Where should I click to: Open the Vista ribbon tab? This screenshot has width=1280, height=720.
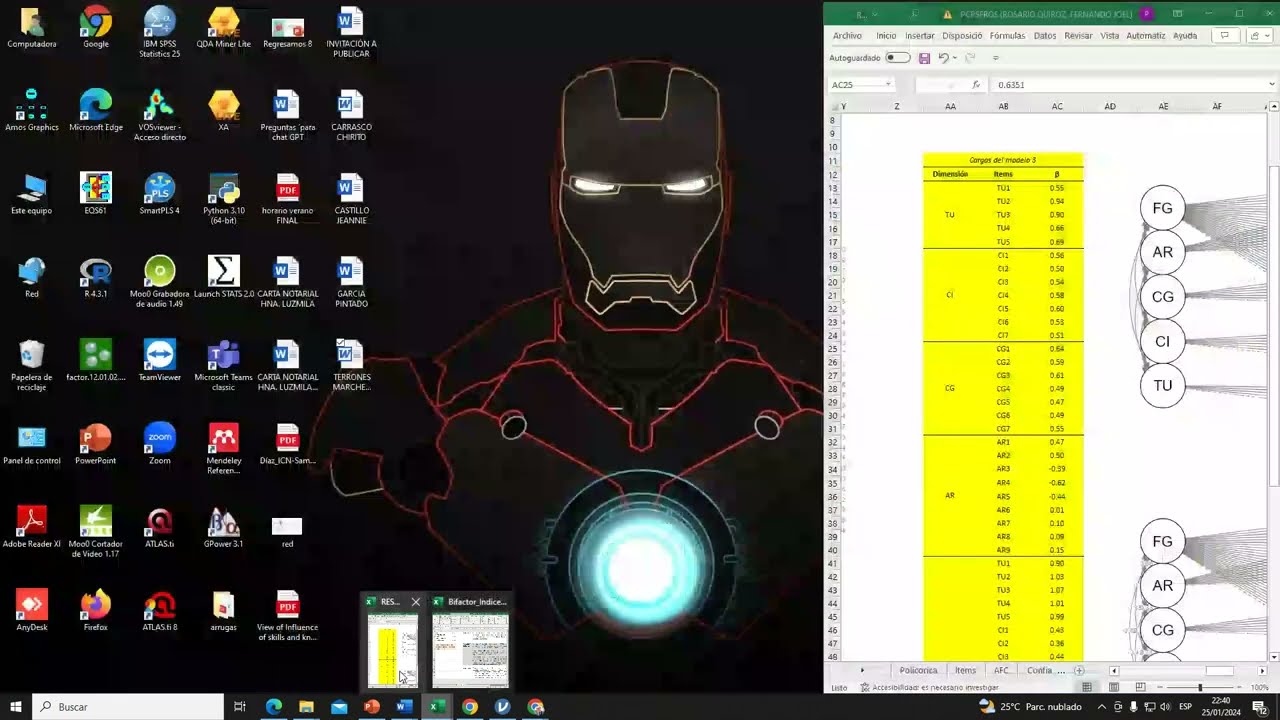[x=1110, y=35]
